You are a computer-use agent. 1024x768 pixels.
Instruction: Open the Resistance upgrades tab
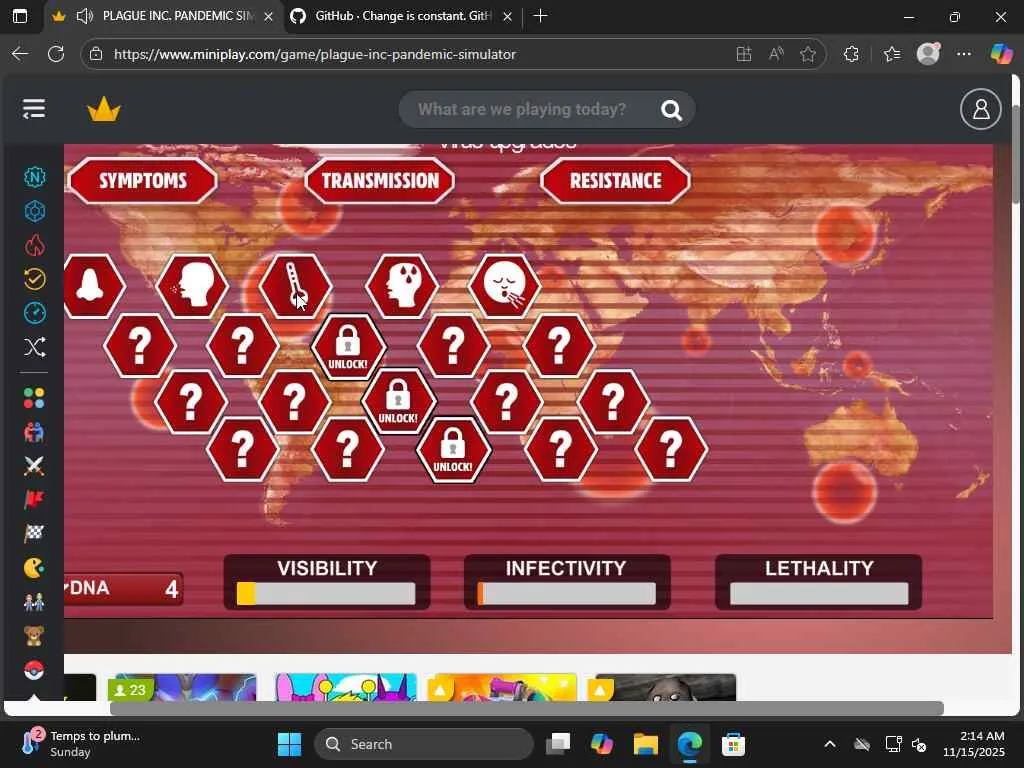point(615,180)
